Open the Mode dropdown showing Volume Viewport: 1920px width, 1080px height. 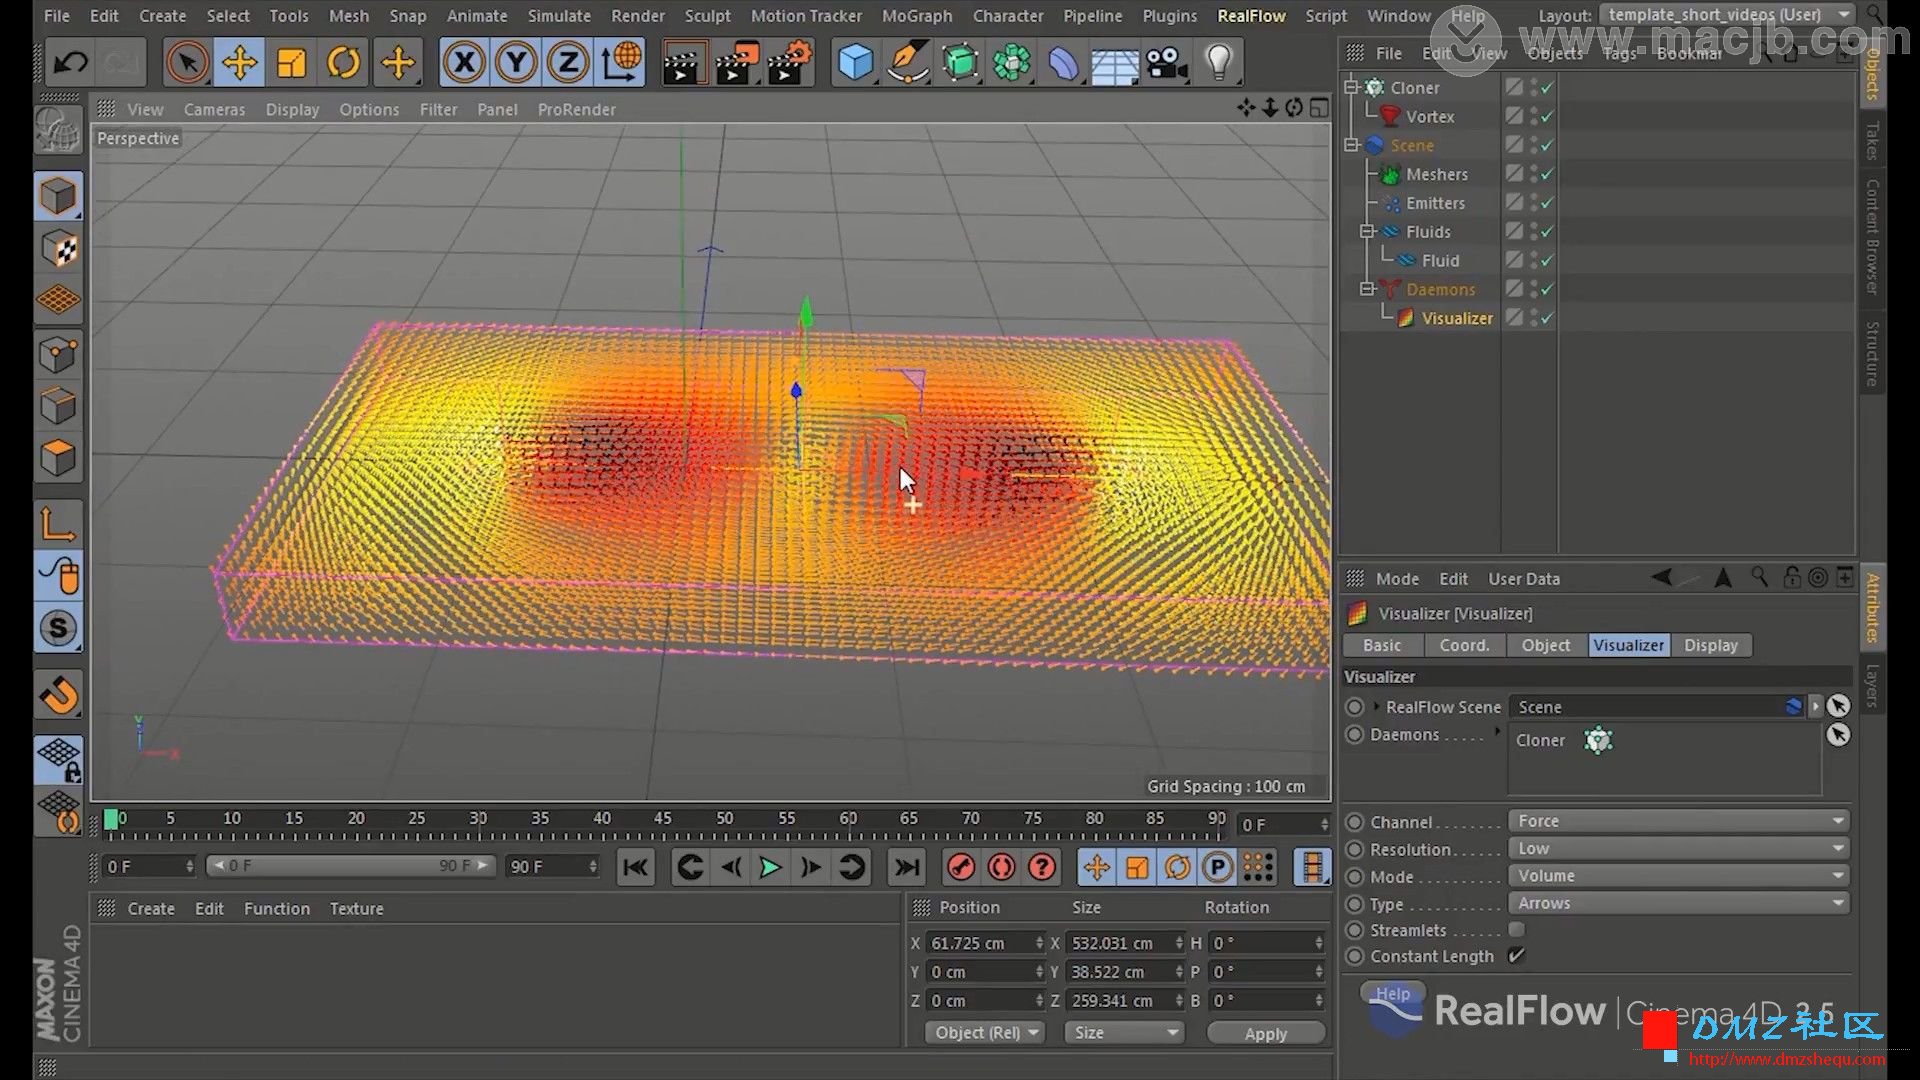point(1679,876)
